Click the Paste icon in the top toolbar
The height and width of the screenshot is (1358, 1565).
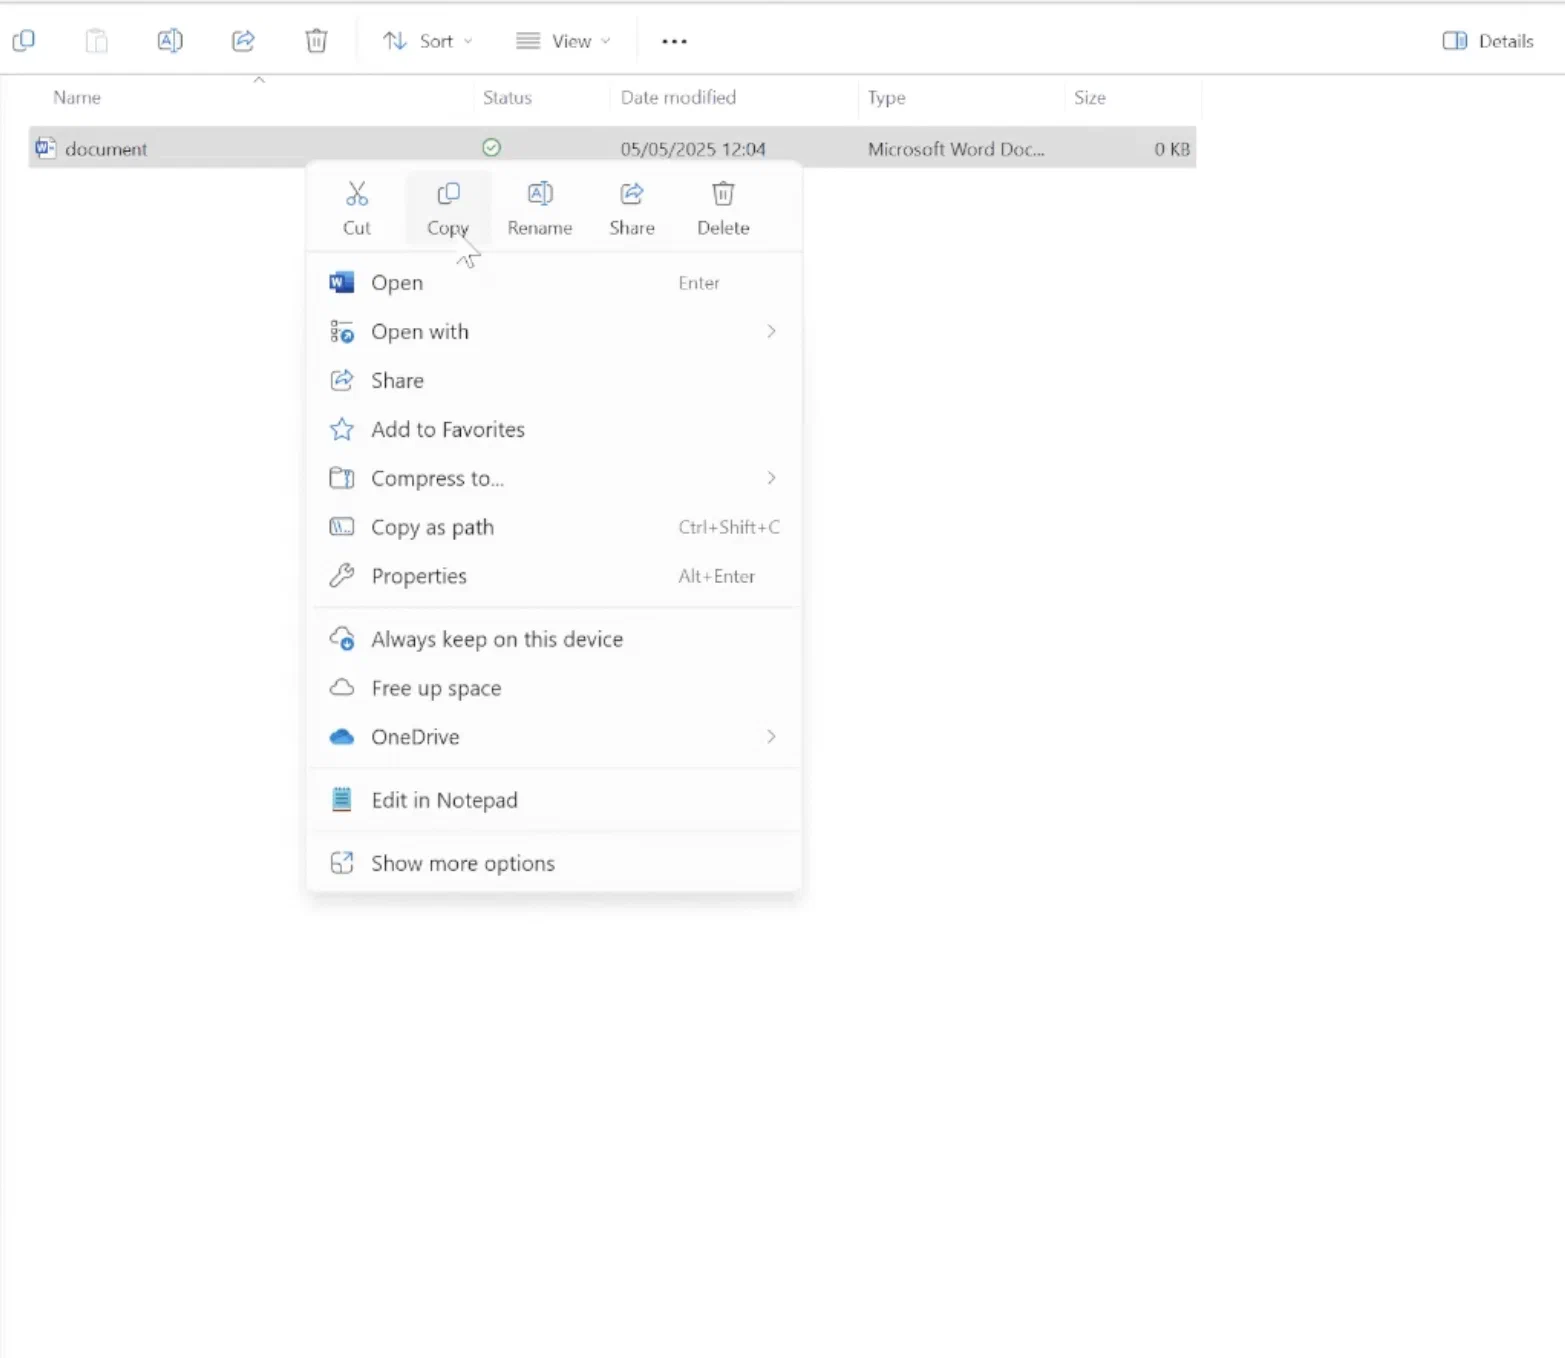[96, 41]
